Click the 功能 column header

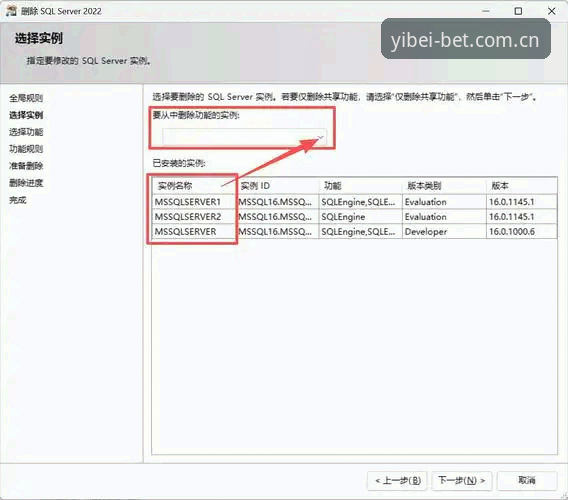point(360,186)
